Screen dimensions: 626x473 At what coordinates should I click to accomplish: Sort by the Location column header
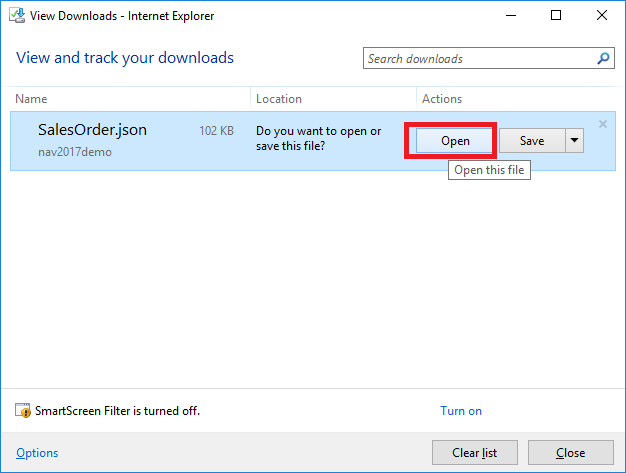tap(279, 99)
